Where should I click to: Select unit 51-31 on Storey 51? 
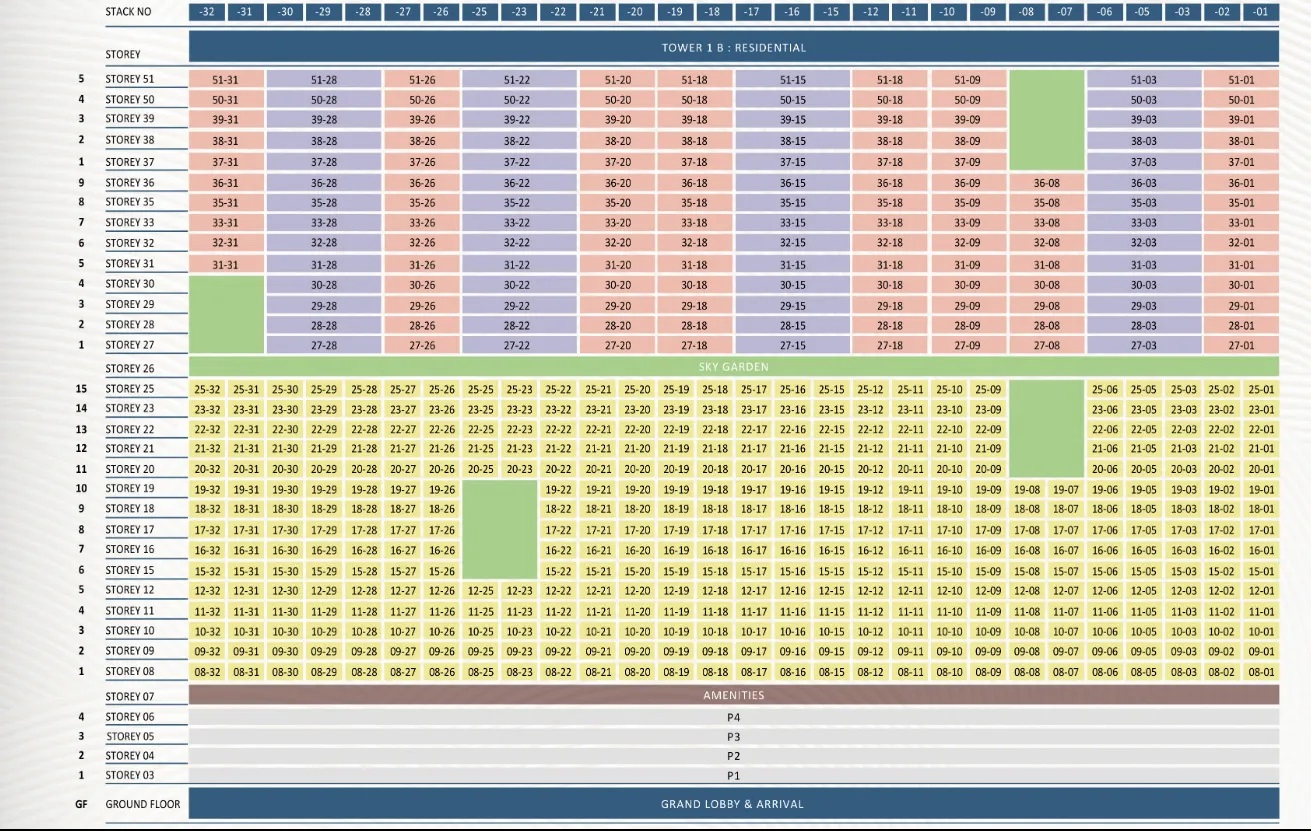point(226,80)
